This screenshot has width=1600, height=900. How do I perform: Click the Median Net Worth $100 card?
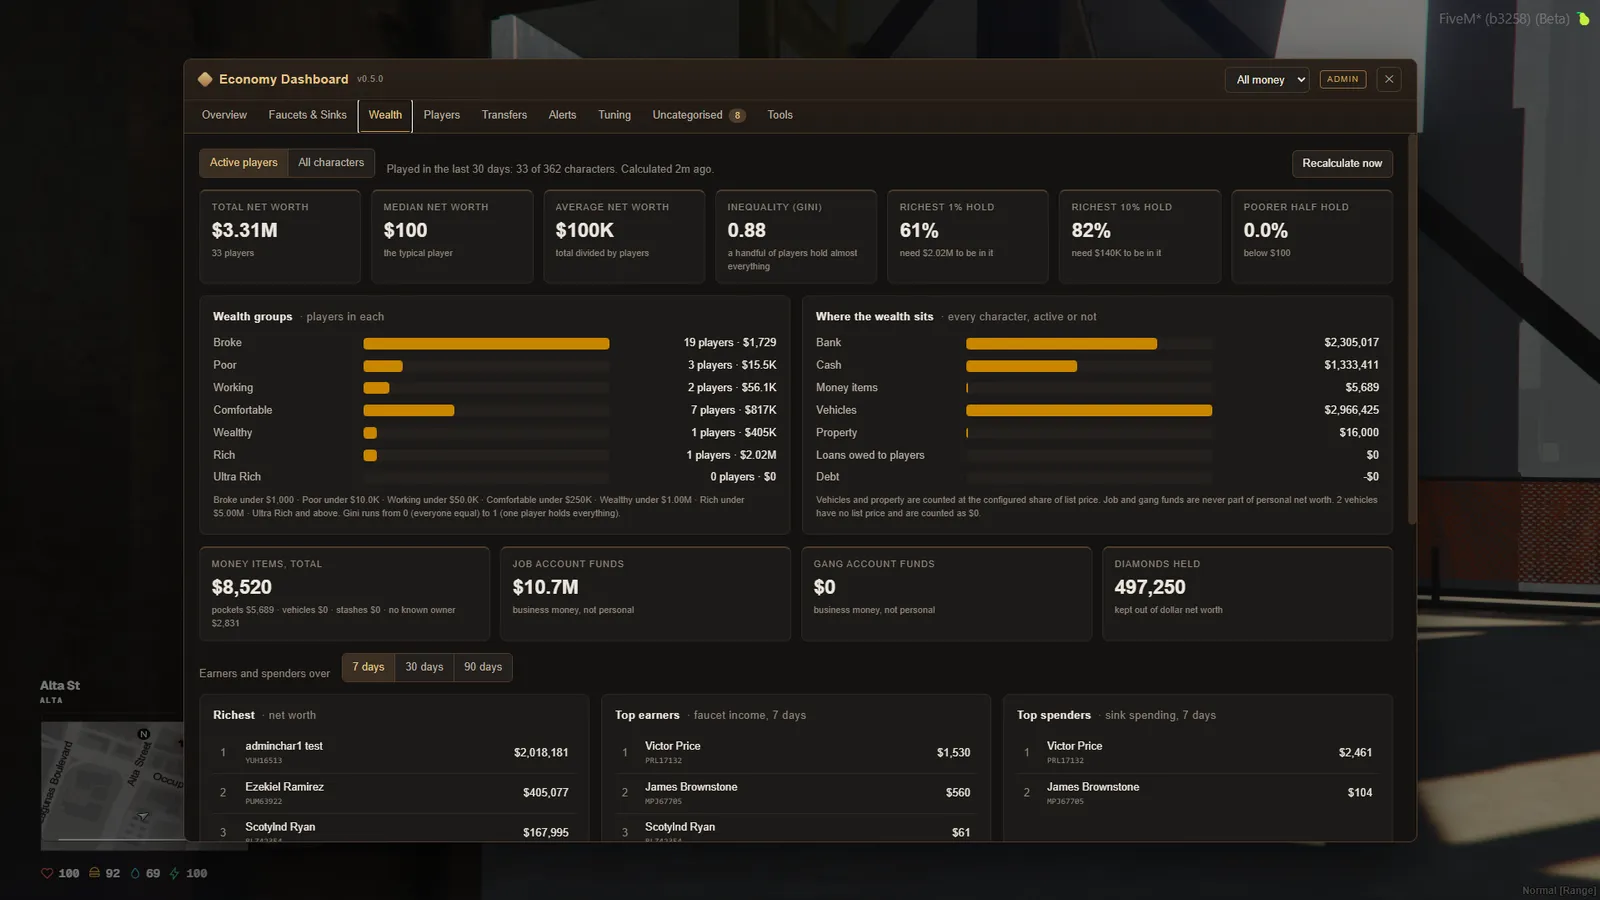tap(452, 236)
